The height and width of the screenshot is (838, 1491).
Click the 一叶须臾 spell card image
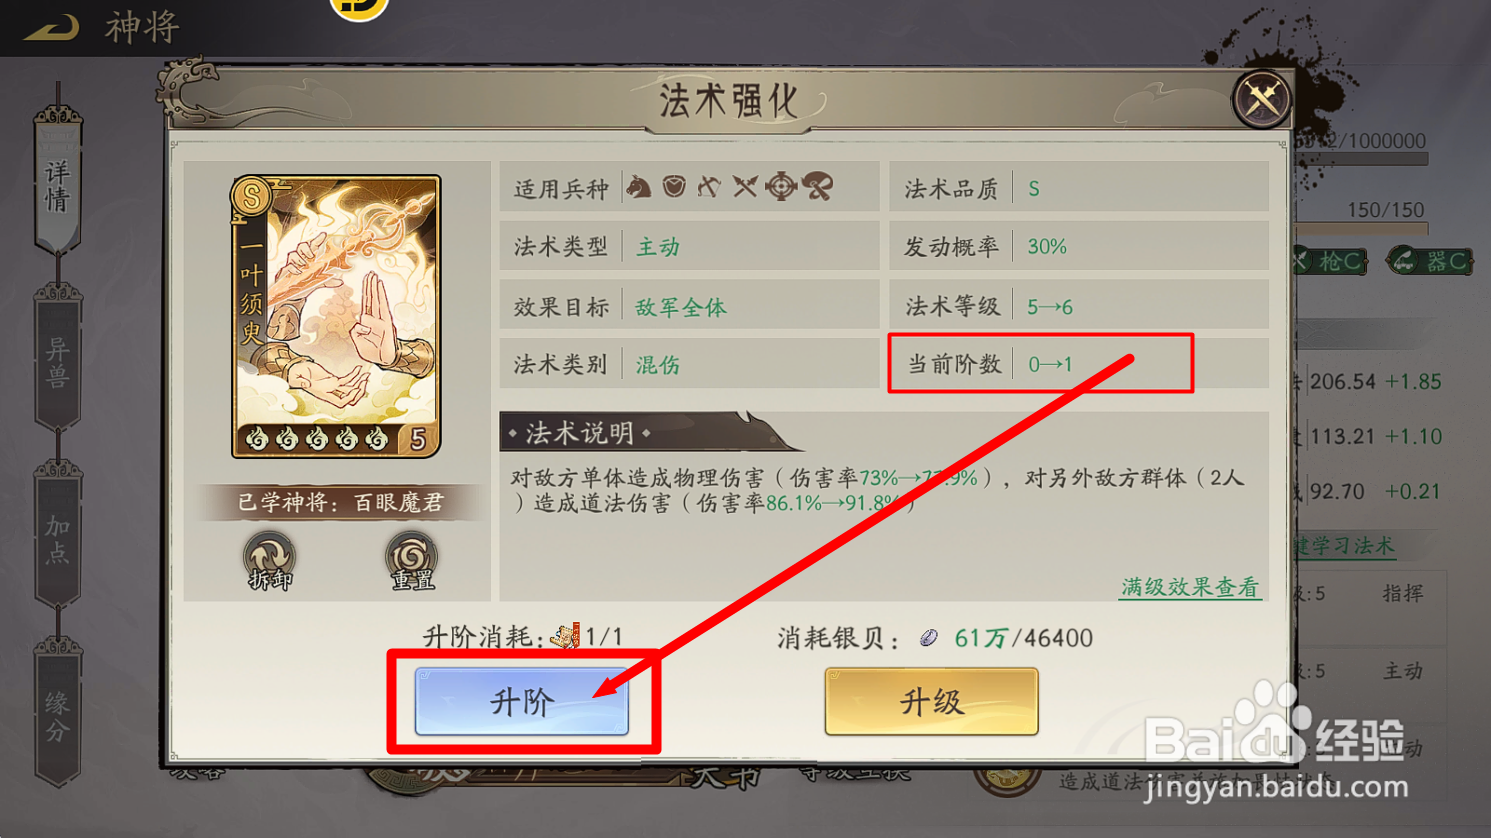click(x=336, y=316)
